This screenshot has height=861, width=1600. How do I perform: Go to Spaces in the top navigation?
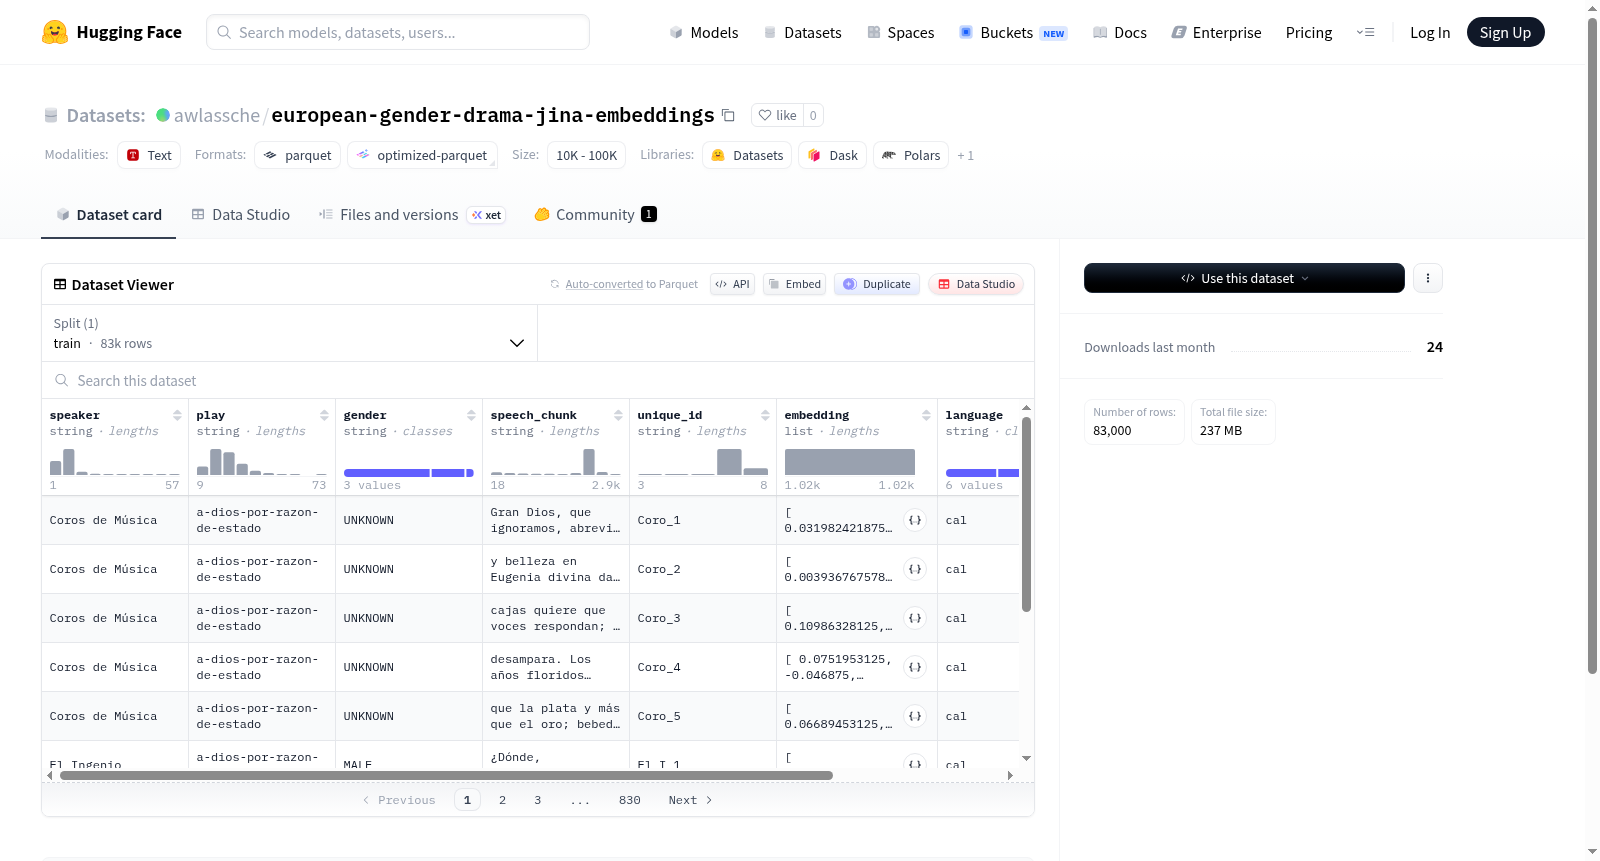(900, 32)
